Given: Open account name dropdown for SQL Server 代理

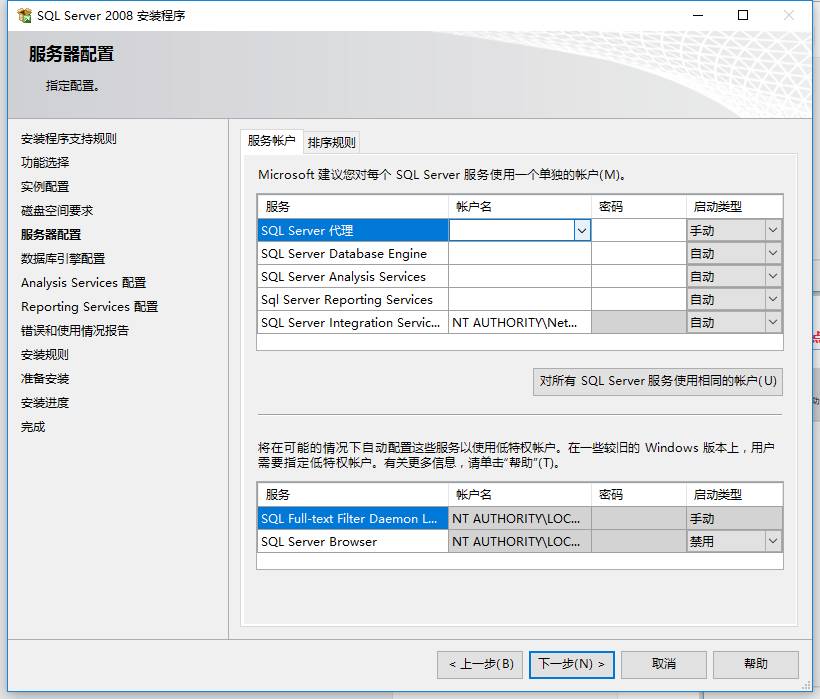Looking at the screenshot, I should click(581, 230).
